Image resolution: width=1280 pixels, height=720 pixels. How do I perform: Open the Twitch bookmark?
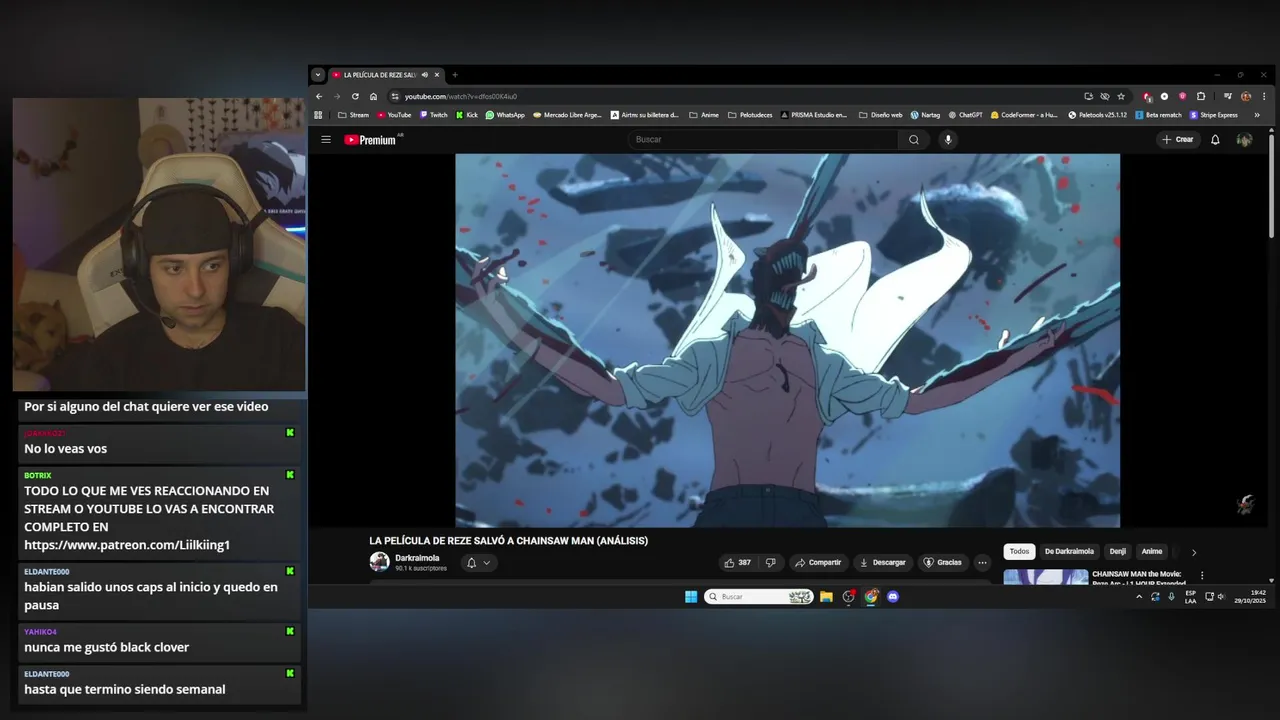(x=433, y=115)
